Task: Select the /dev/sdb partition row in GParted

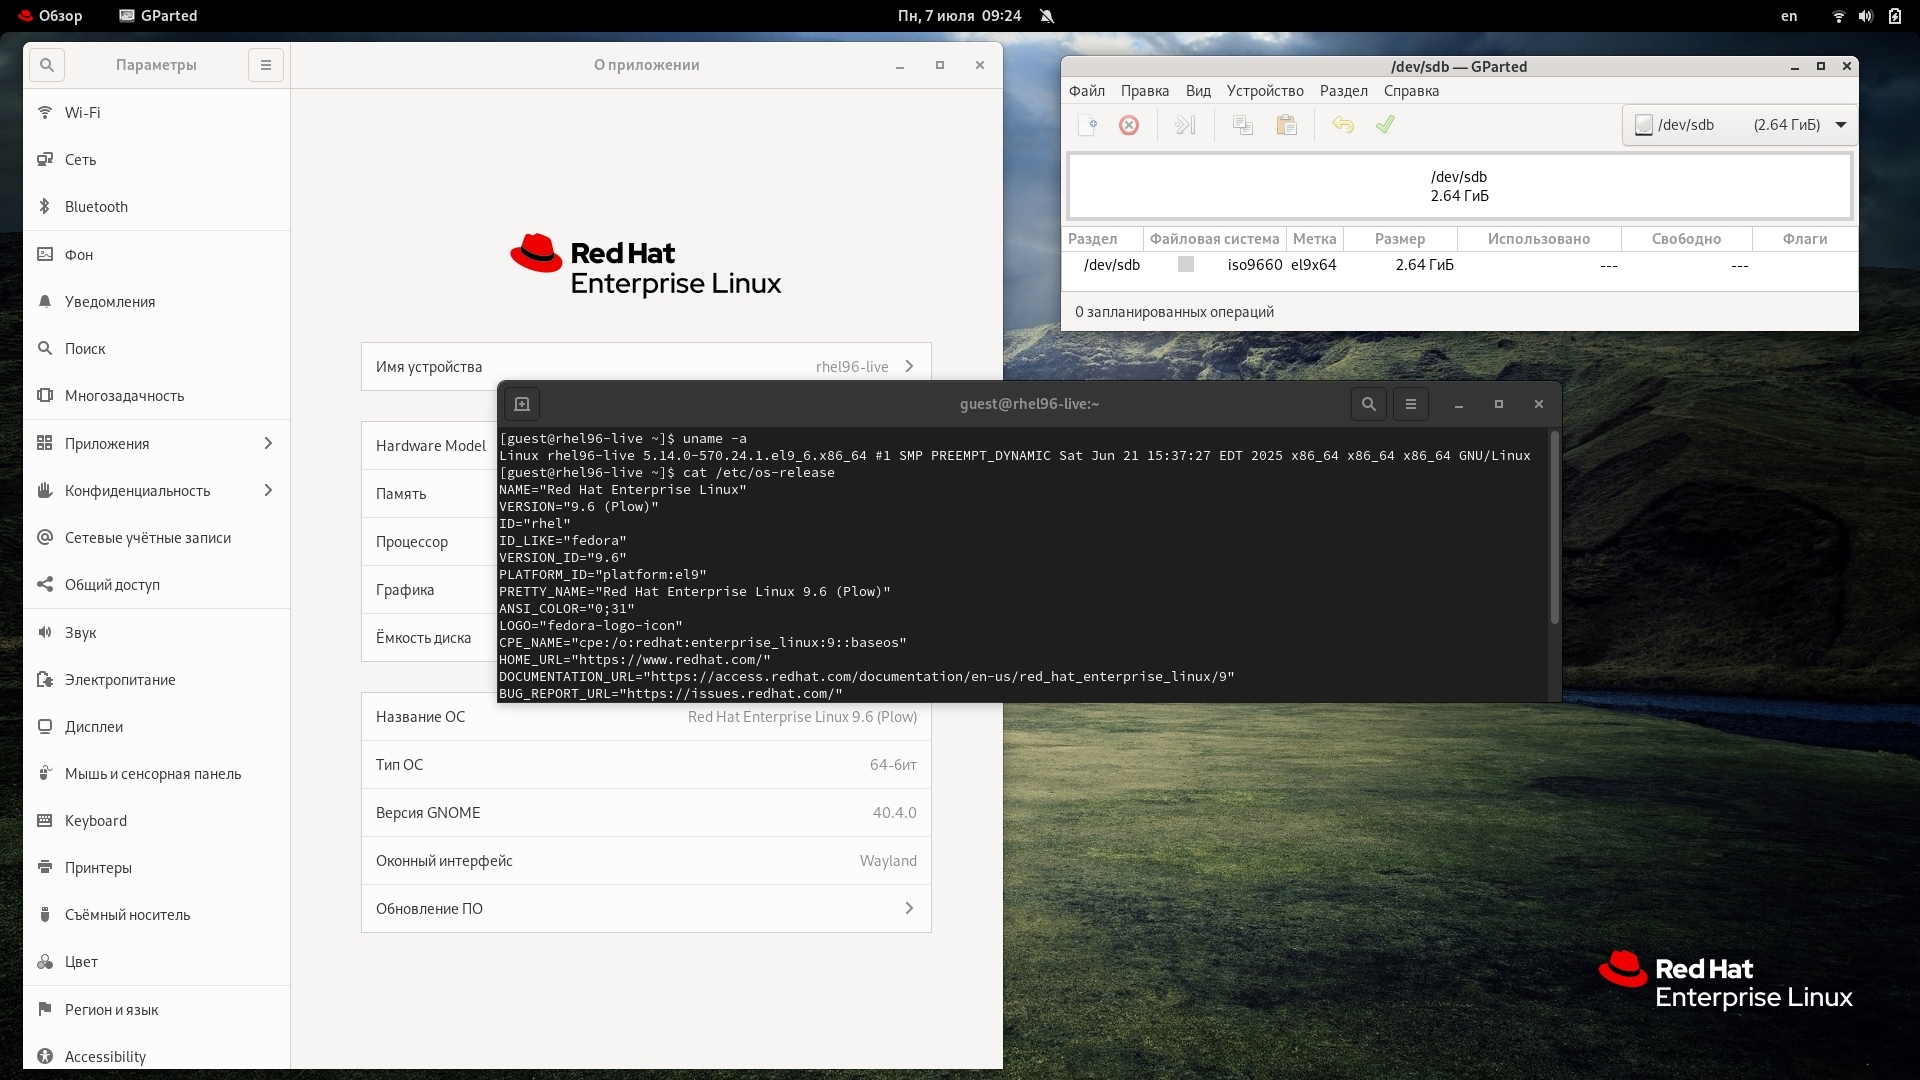Action: [1459, 265]
